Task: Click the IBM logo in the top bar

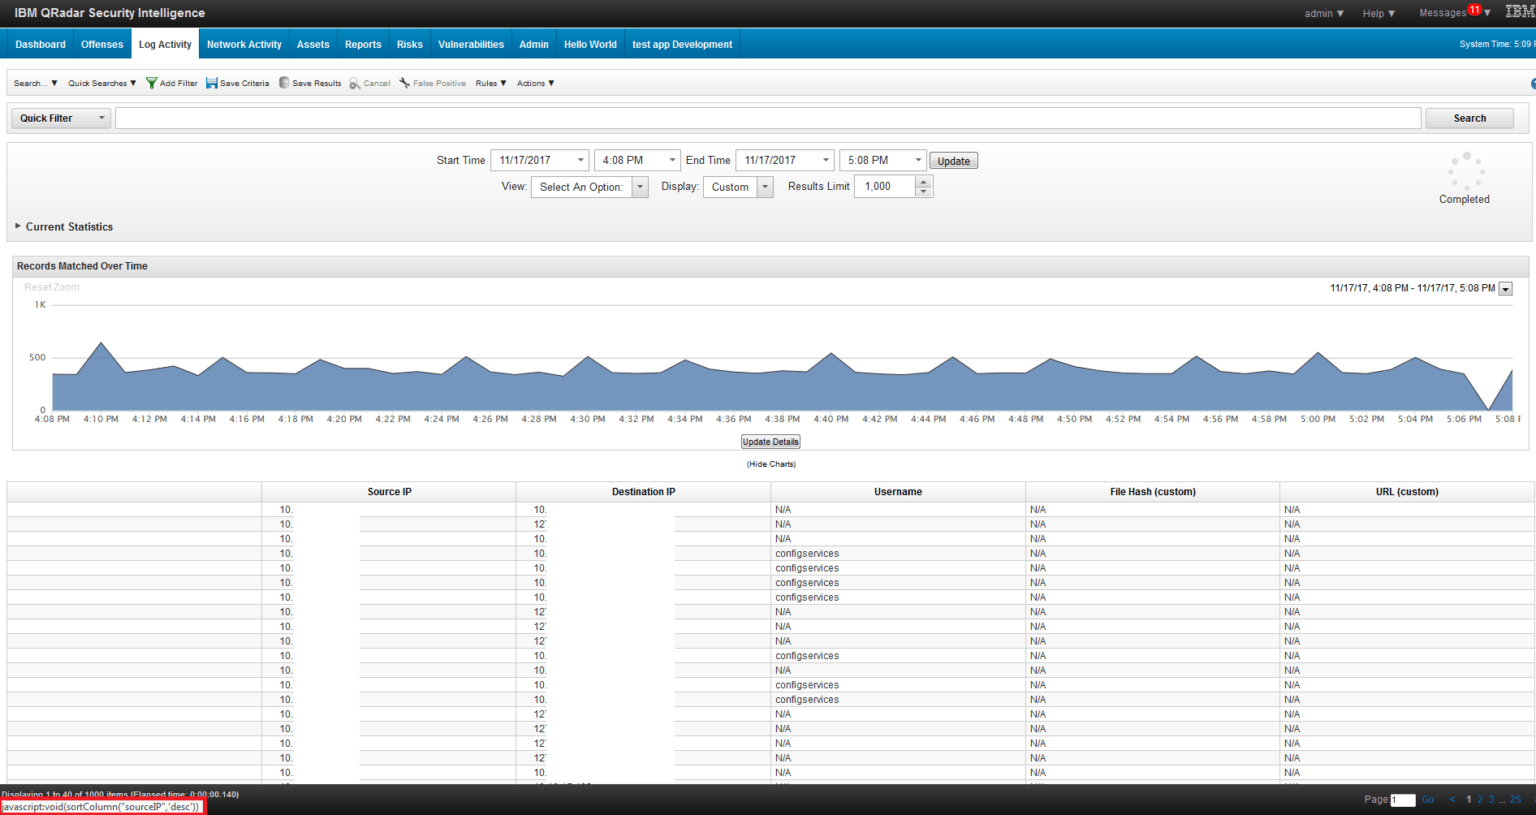Action: (1518, 12)
